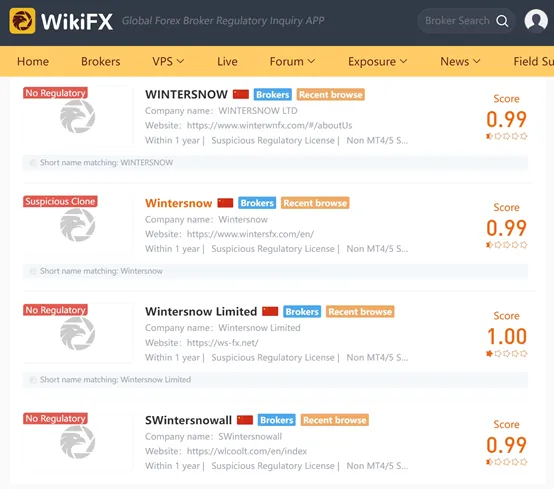
Task: Go to the Home tab
Action: pyautogui.click(x=33, y=61)
